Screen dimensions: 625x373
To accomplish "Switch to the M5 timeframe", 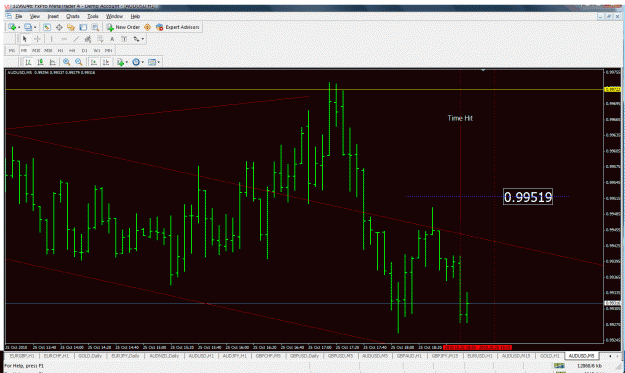I will 24,50.
